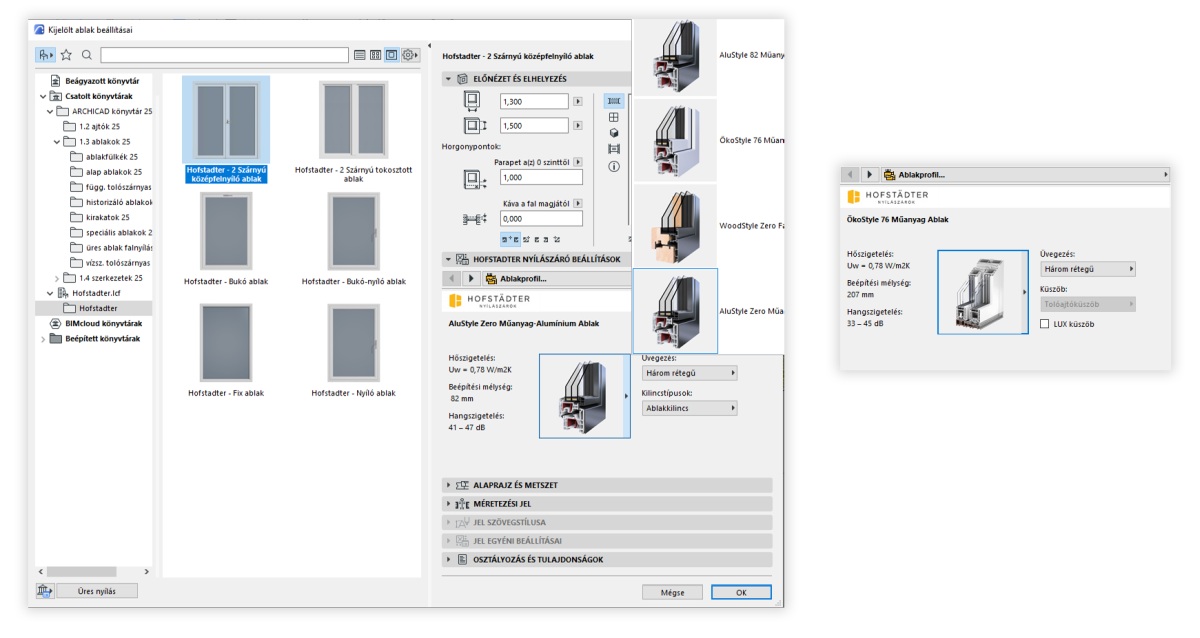Open the profile picture picker in main dialog
1200x638 pixels.
tap(585, 395)
